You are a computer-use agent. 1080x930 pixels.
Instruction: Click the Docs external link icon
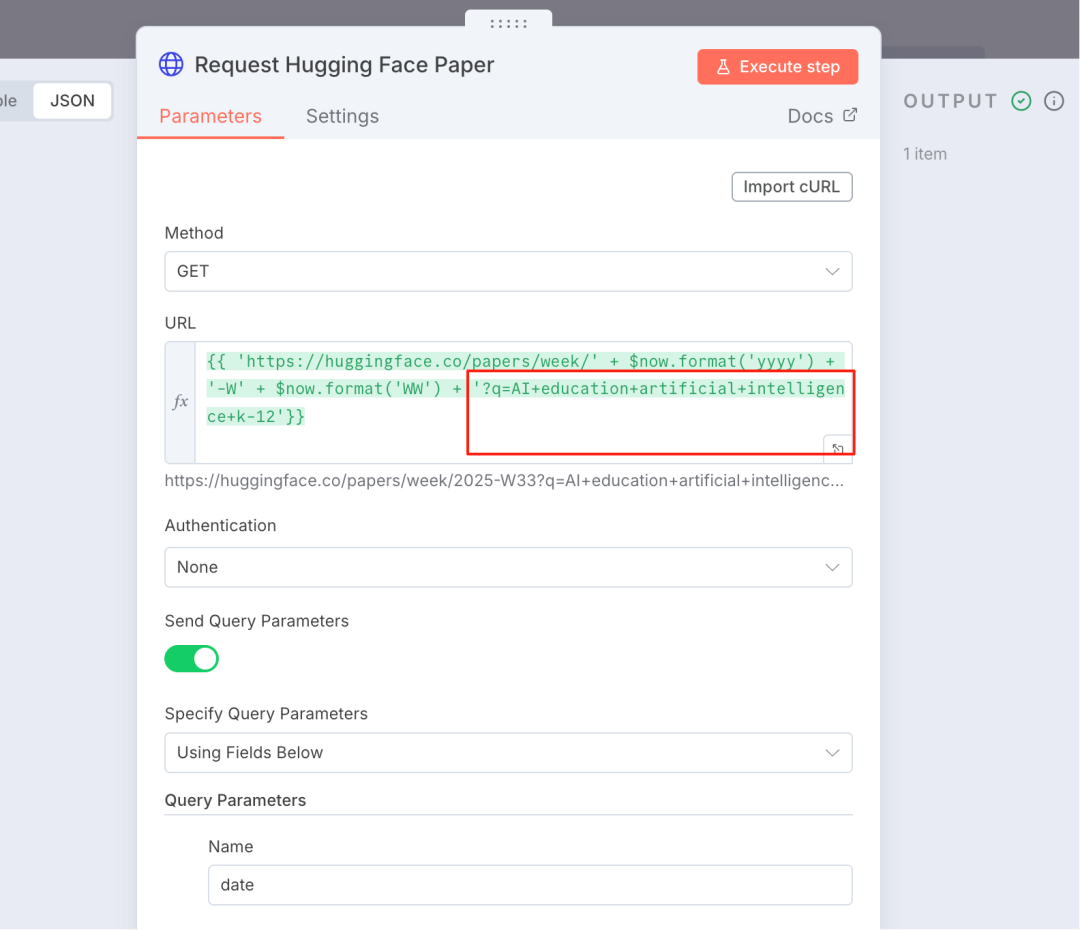pyautogui.click(x=851, y=115)
